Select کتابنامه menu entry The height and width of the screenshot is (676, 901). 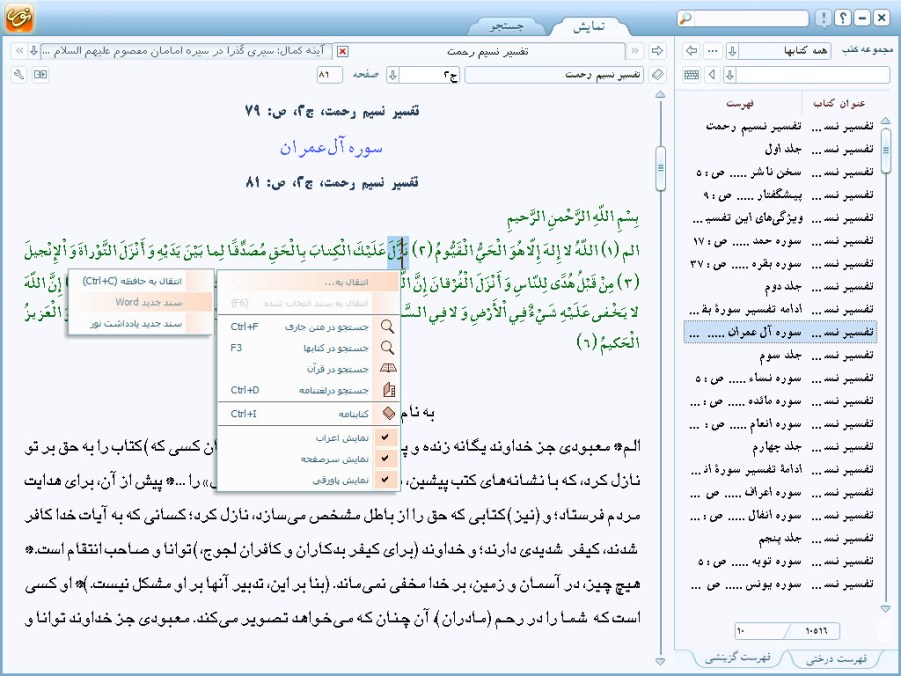click(309, 413)
